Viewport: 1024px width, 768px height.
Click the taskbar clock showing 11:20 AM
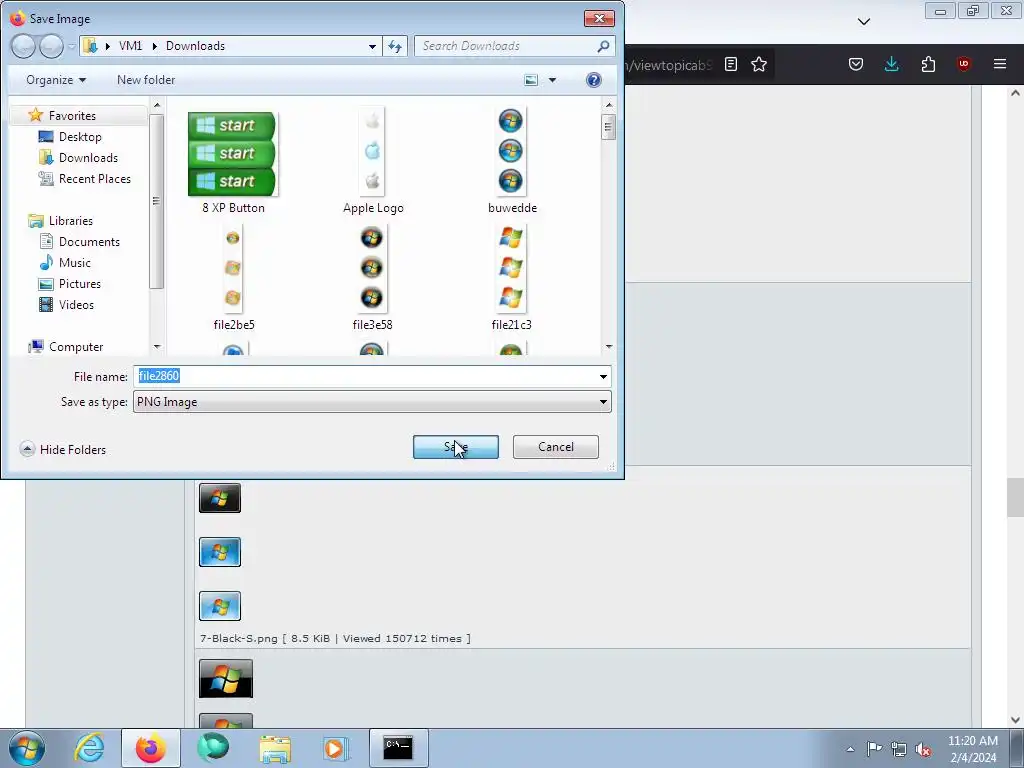(972, 748)
